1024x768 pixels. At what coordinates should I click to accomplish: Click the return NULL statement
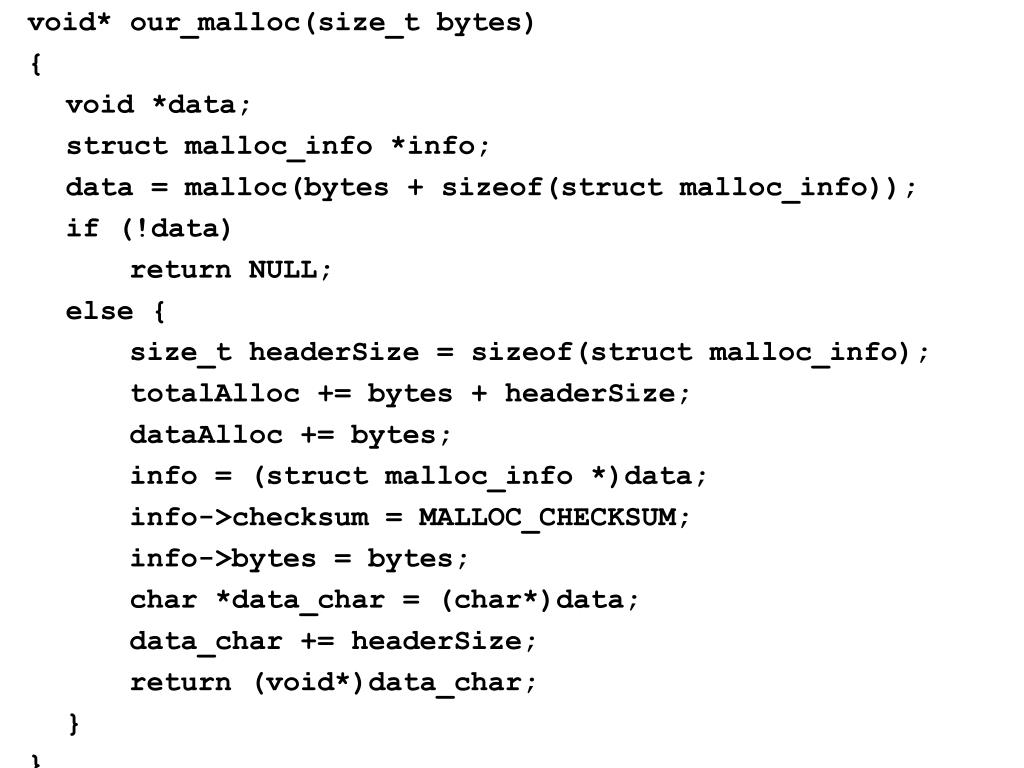point(231,270)
